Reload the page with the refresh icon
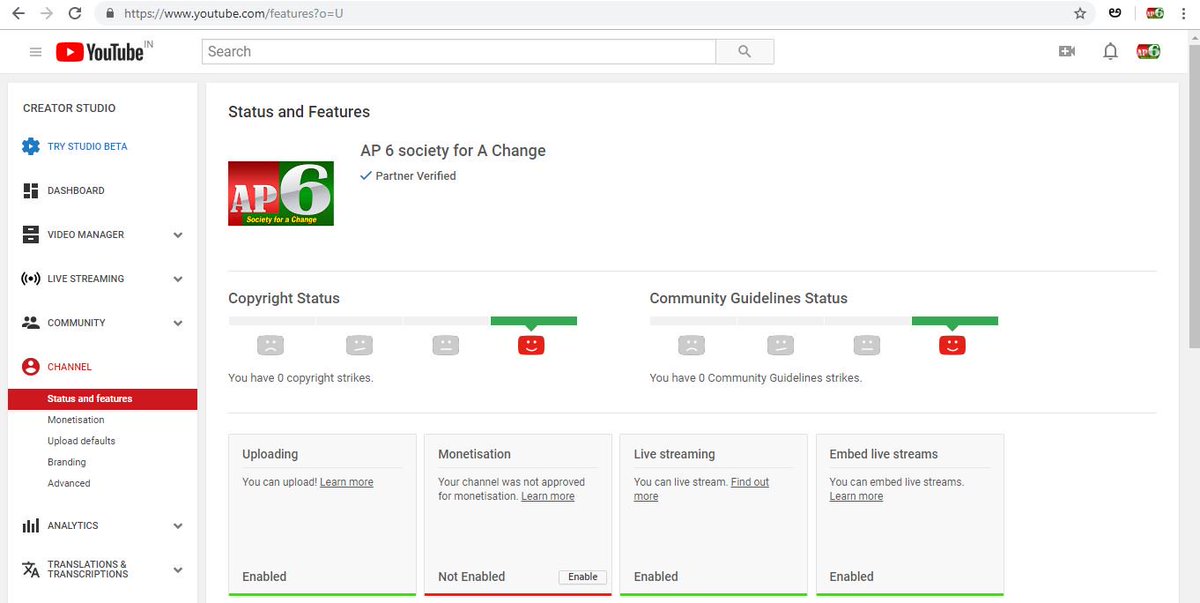This screenshot has height=603, width=1200. click(75, 14)
